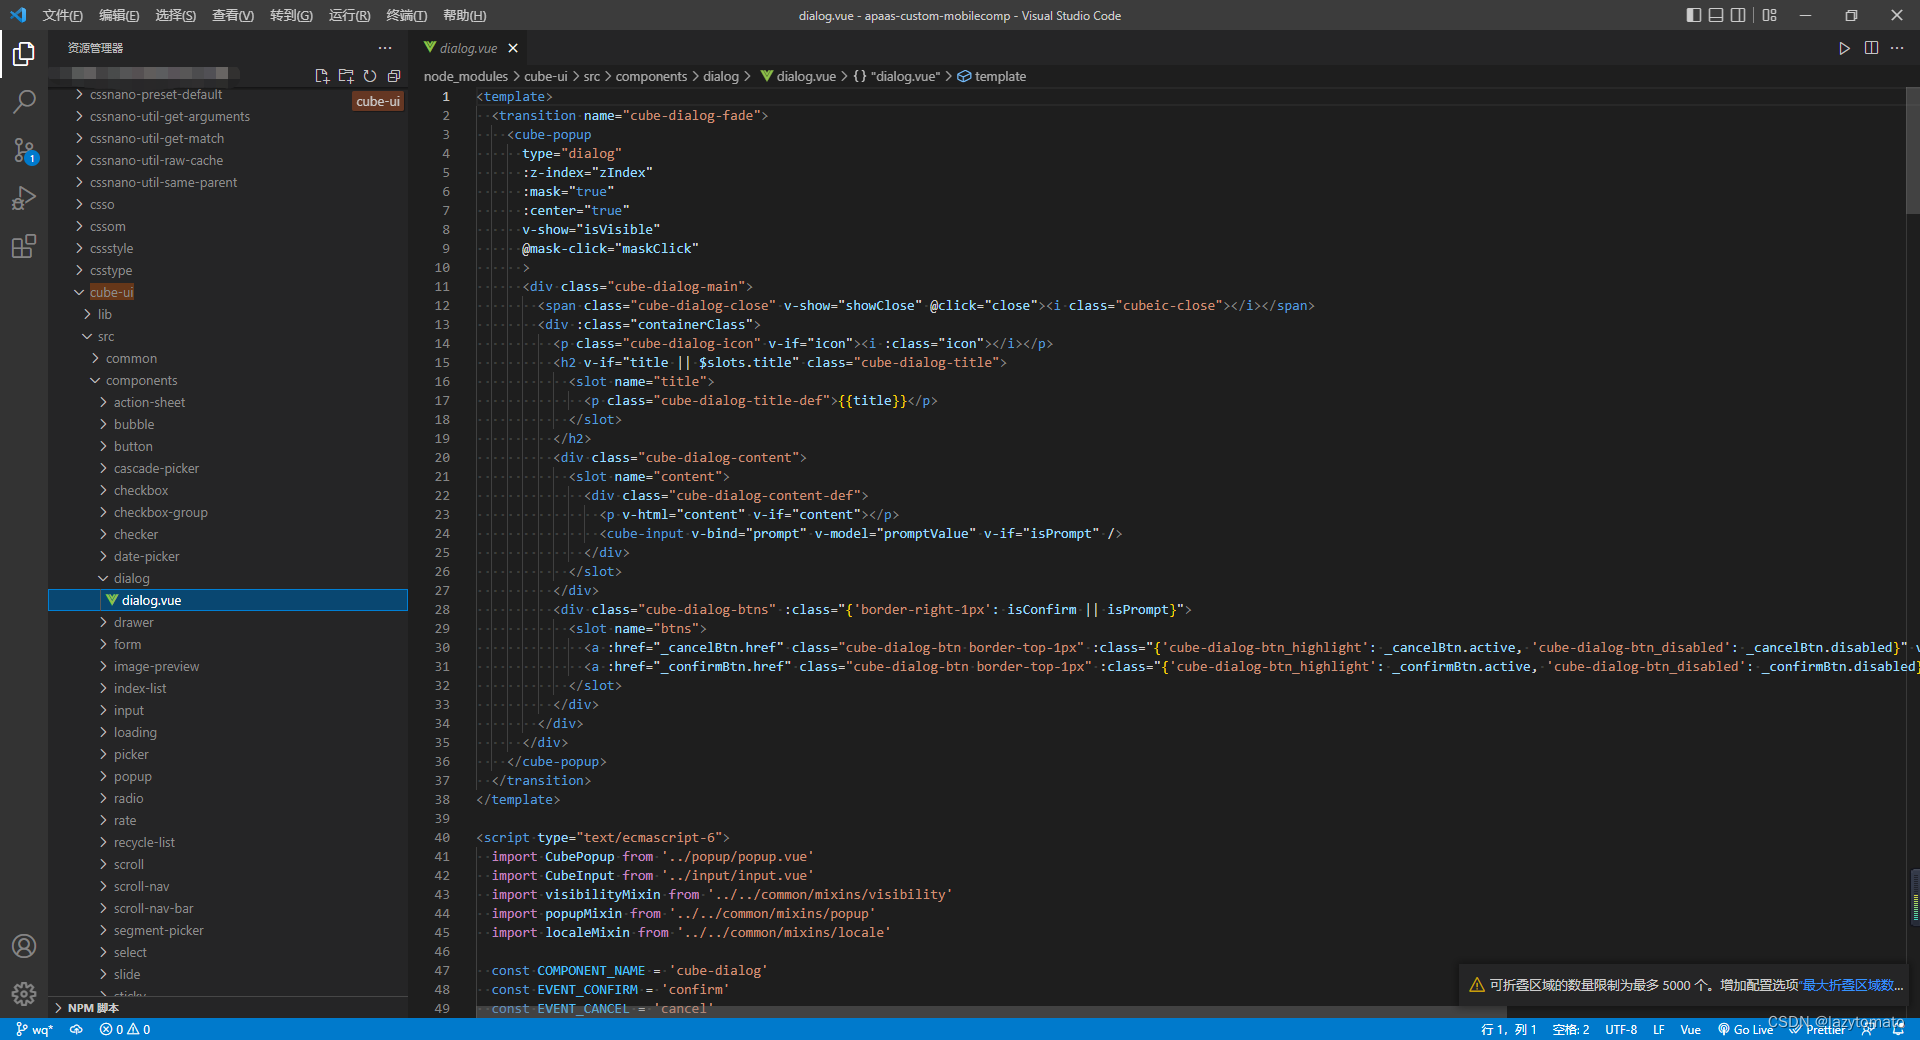Expand the NPM 脚本 section
The image size is (1920, 1040).
point(92,1008)
